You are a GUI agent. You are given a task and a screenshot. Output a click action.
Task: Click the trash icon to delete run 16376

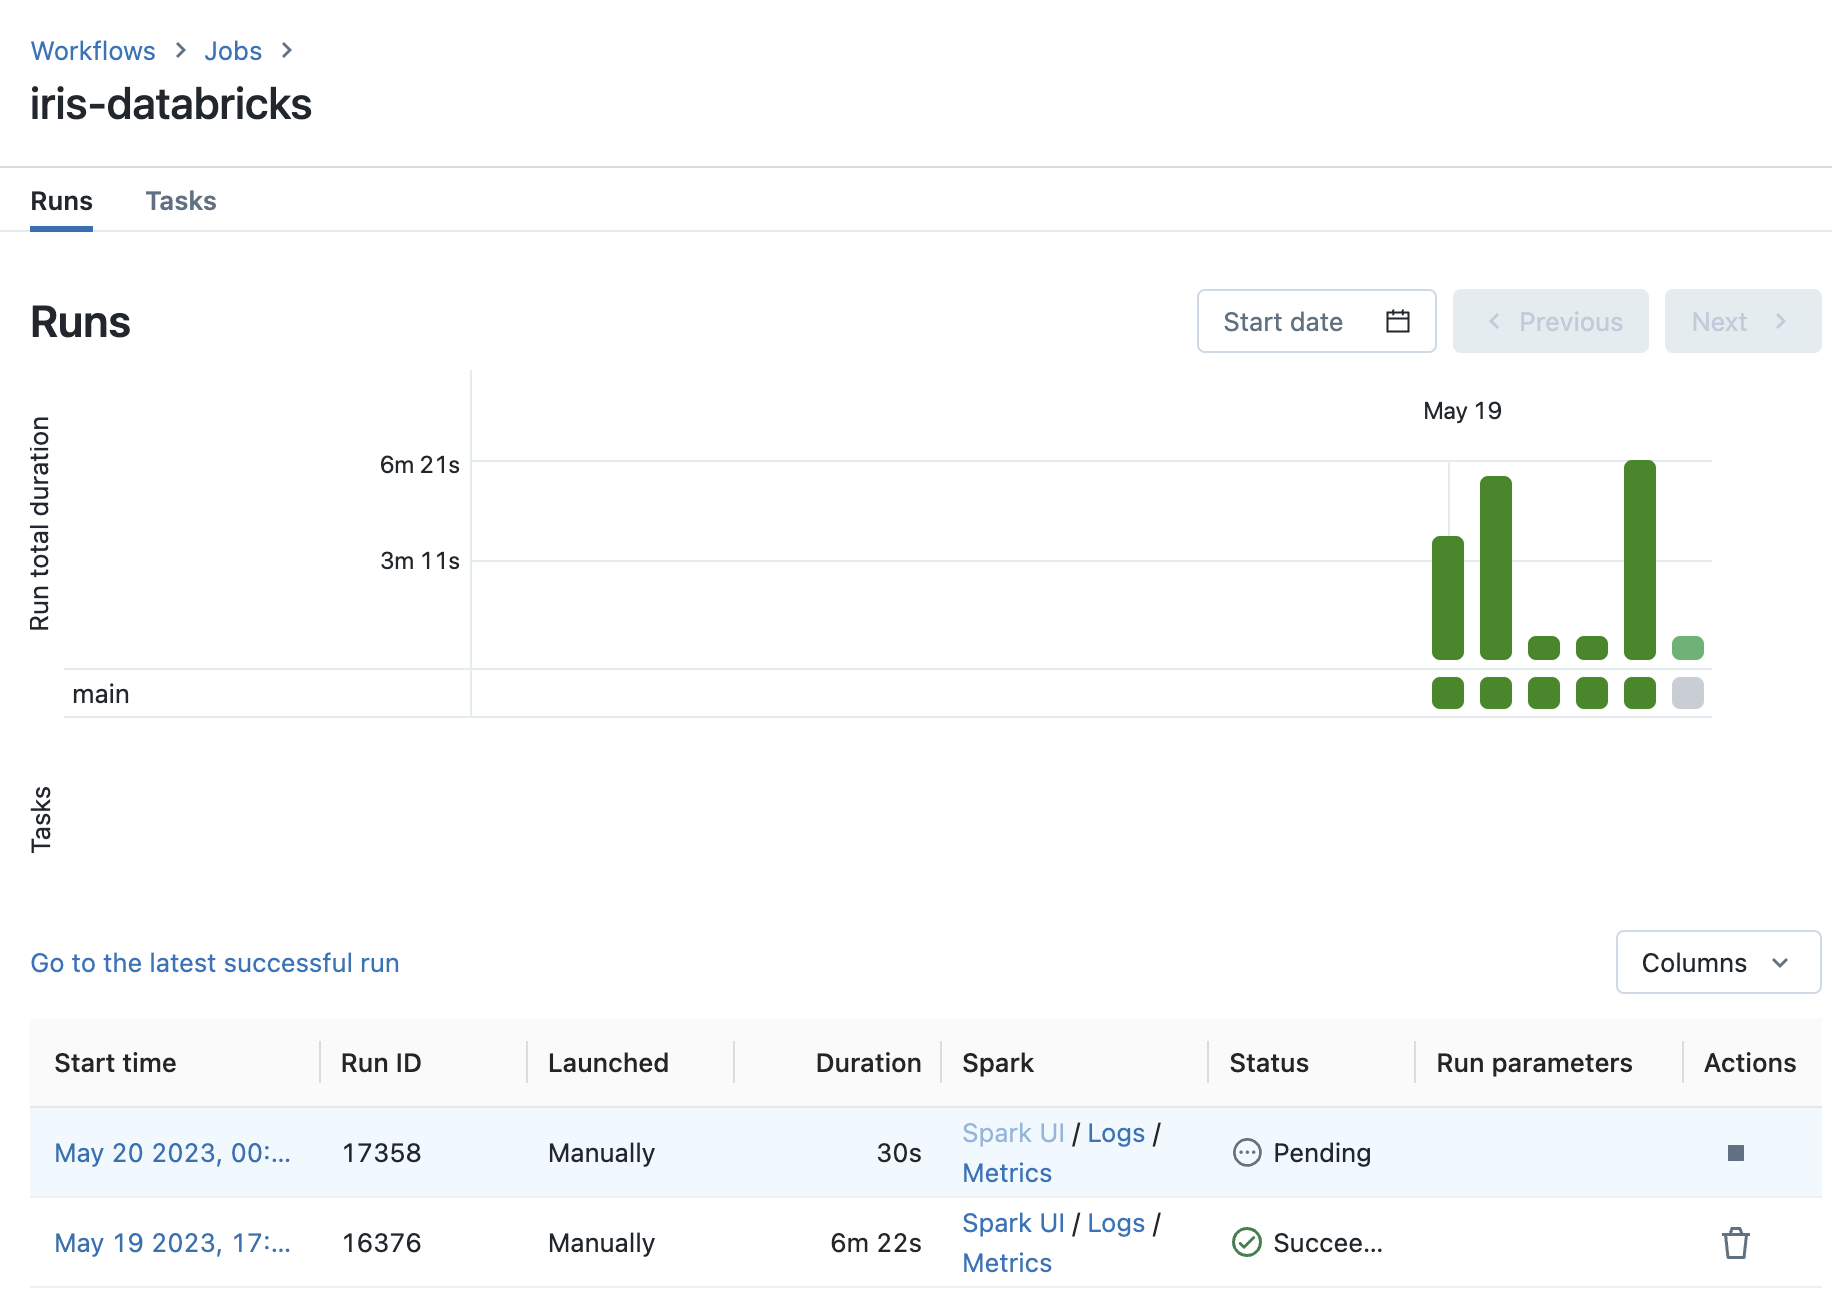(1736, 1242)
